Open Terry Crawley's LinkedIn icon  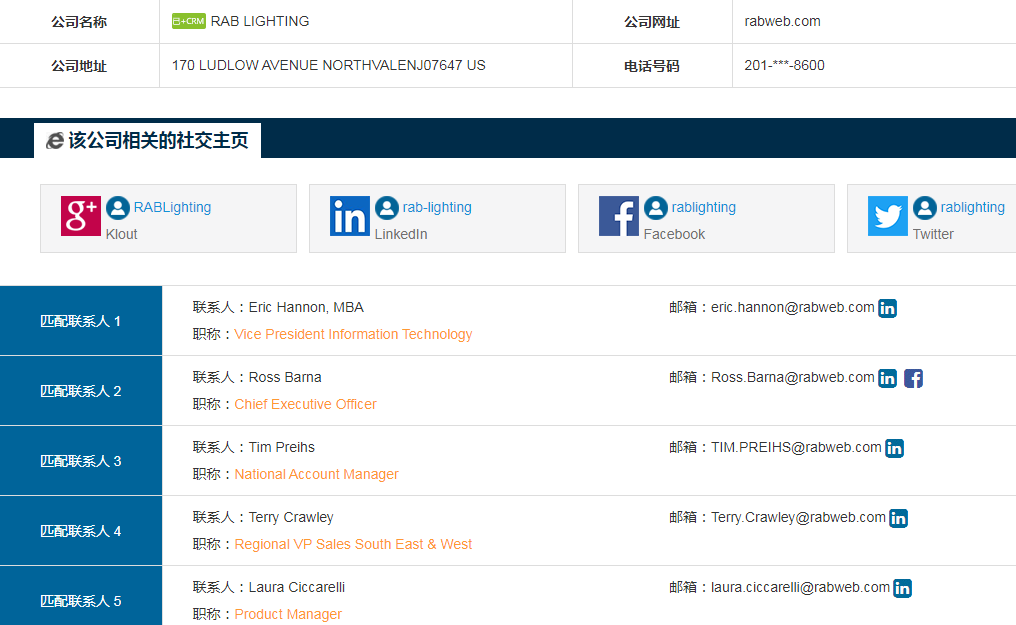pyautogui.click(x=898, y=518)
